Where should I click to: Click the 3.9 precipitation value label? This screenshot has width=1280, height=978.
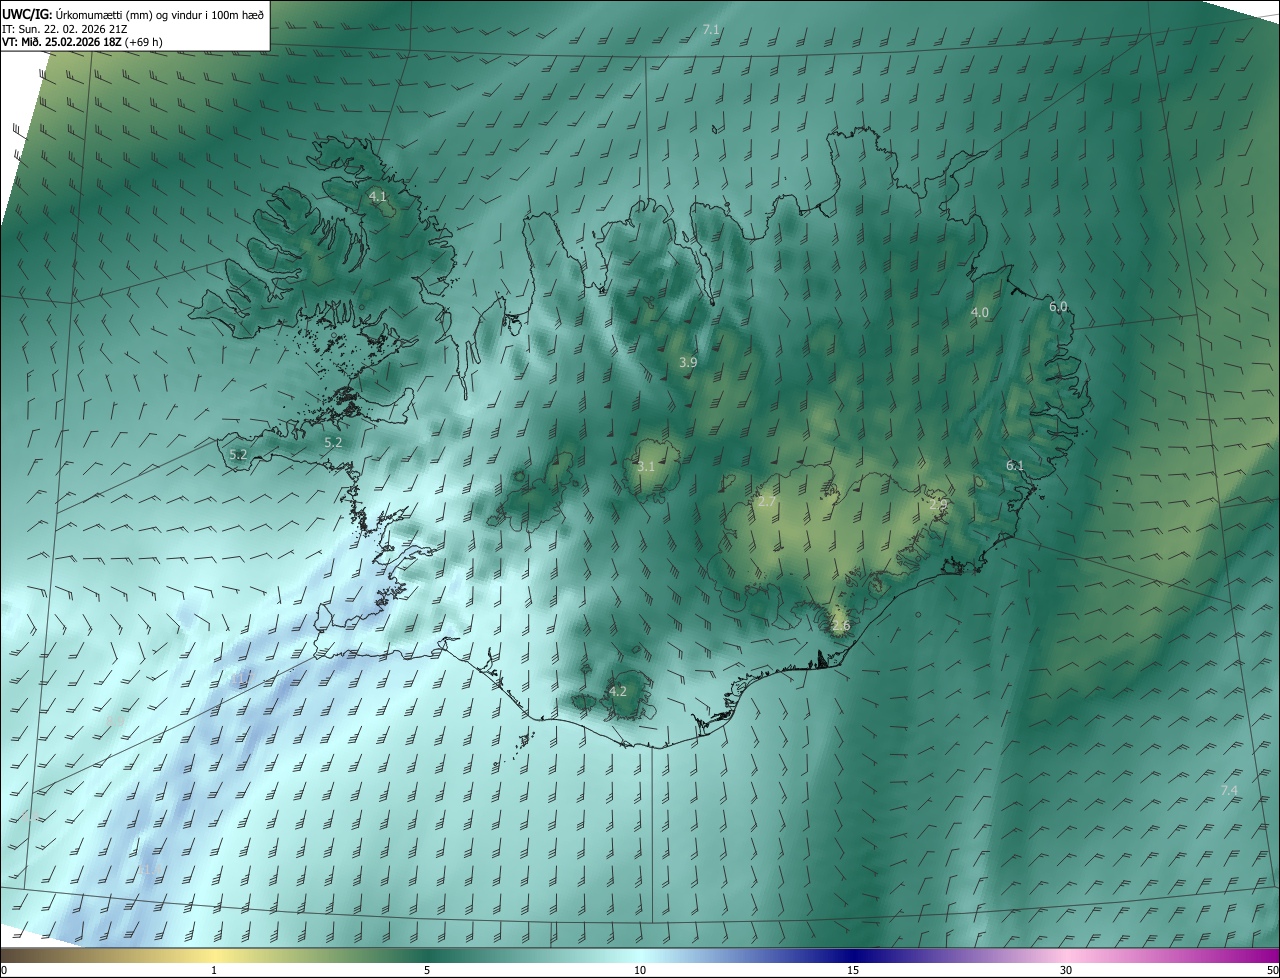688,362
